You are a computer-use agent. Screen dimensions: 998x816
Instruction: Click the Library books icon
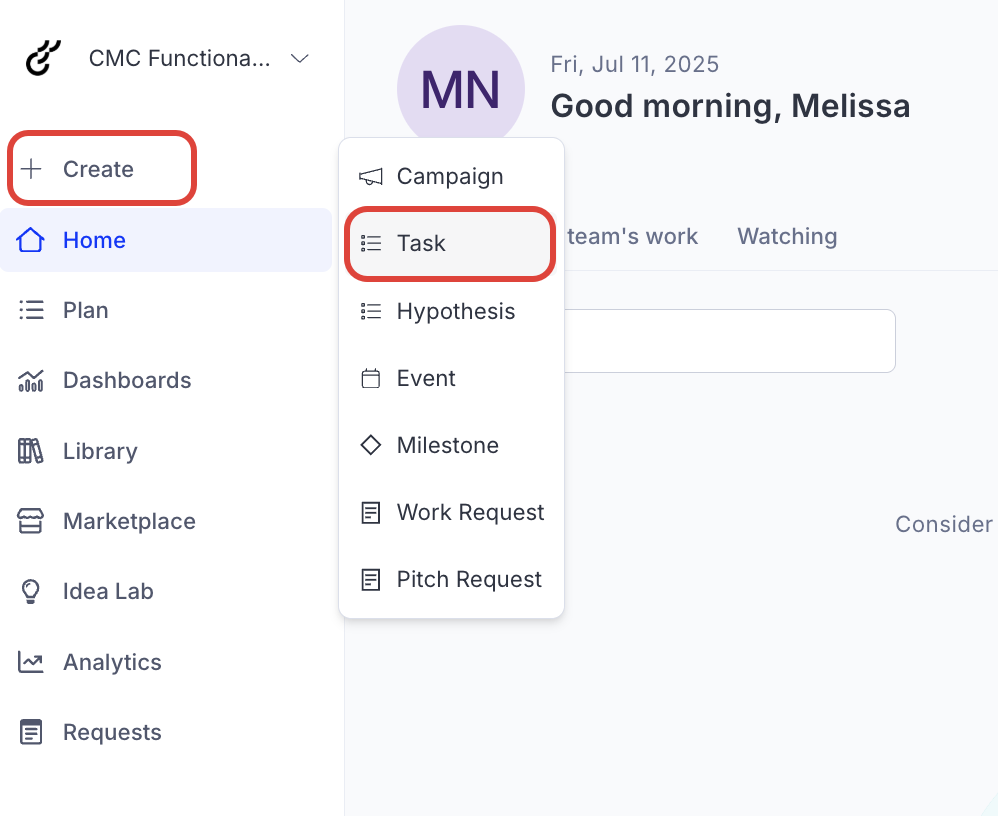pos(31,451)
